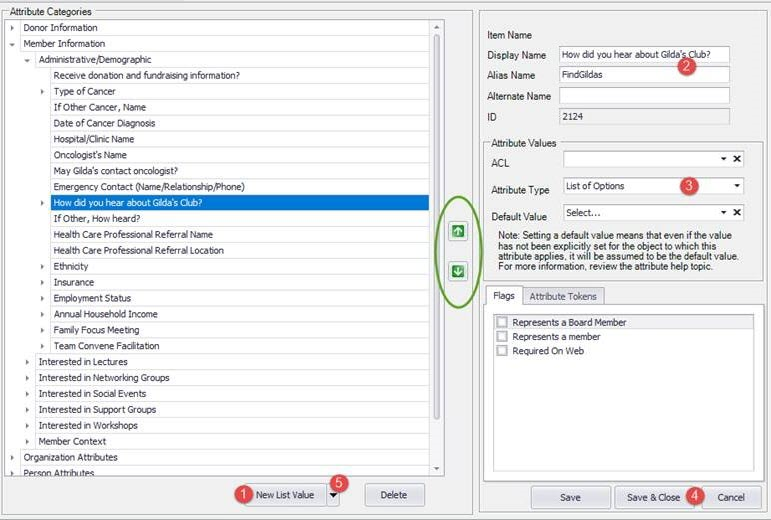Expand Interested in Lectures node
Screen dimensions: 771x520
(x=28, y=362)
